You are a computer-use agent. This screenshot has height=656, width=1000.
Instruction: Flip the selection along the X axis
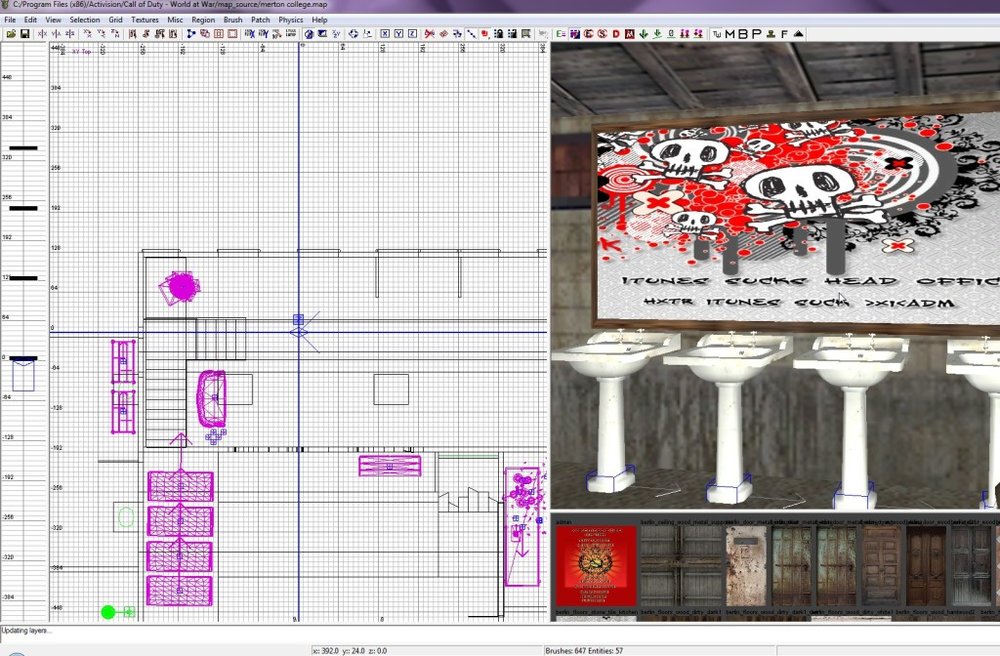click(x=42, y=34)
